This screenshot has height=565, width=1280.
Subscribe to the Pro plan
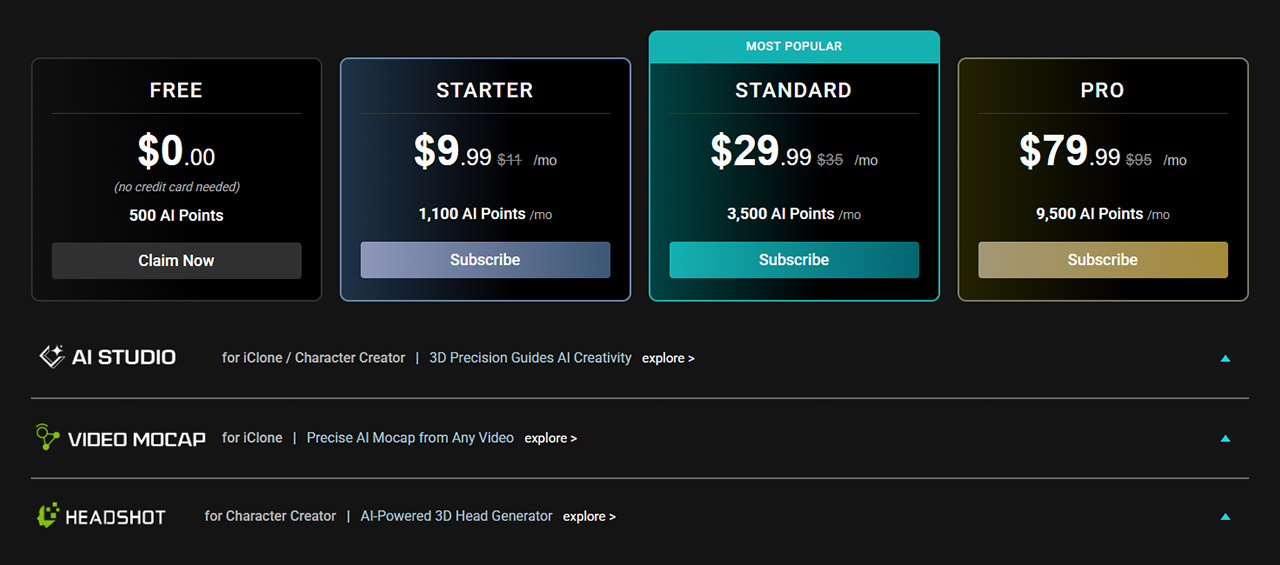1103,259
